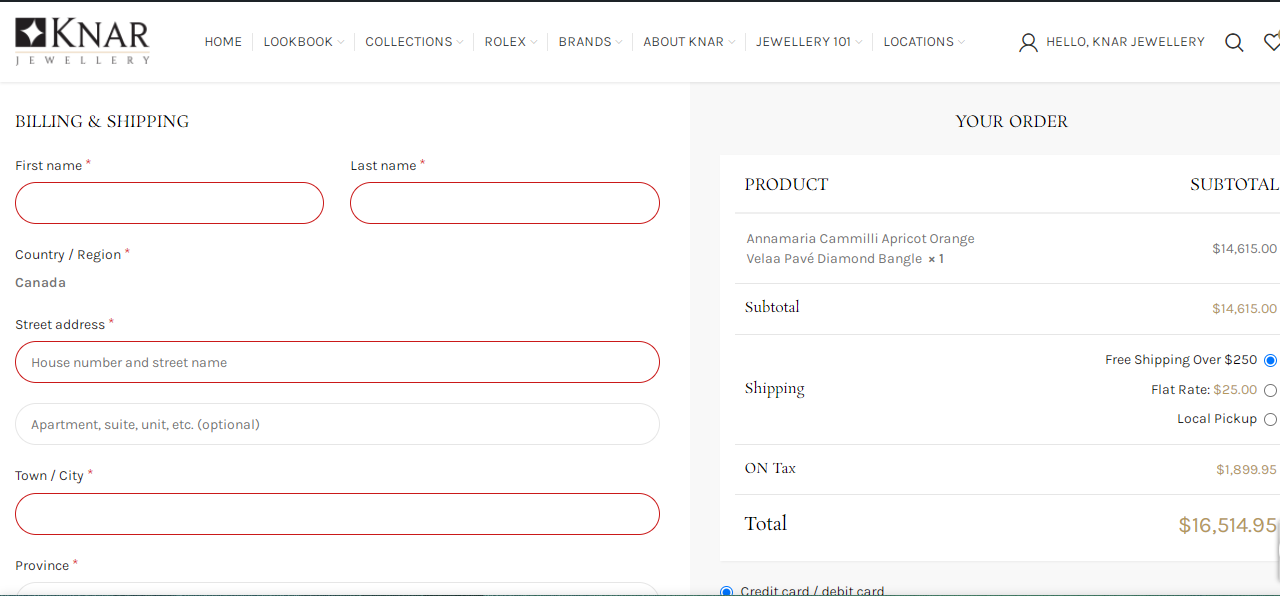1280x596 pixels.
Task: Focus the Apartment, suite, unit field
Action: click(x=337, y=424)
